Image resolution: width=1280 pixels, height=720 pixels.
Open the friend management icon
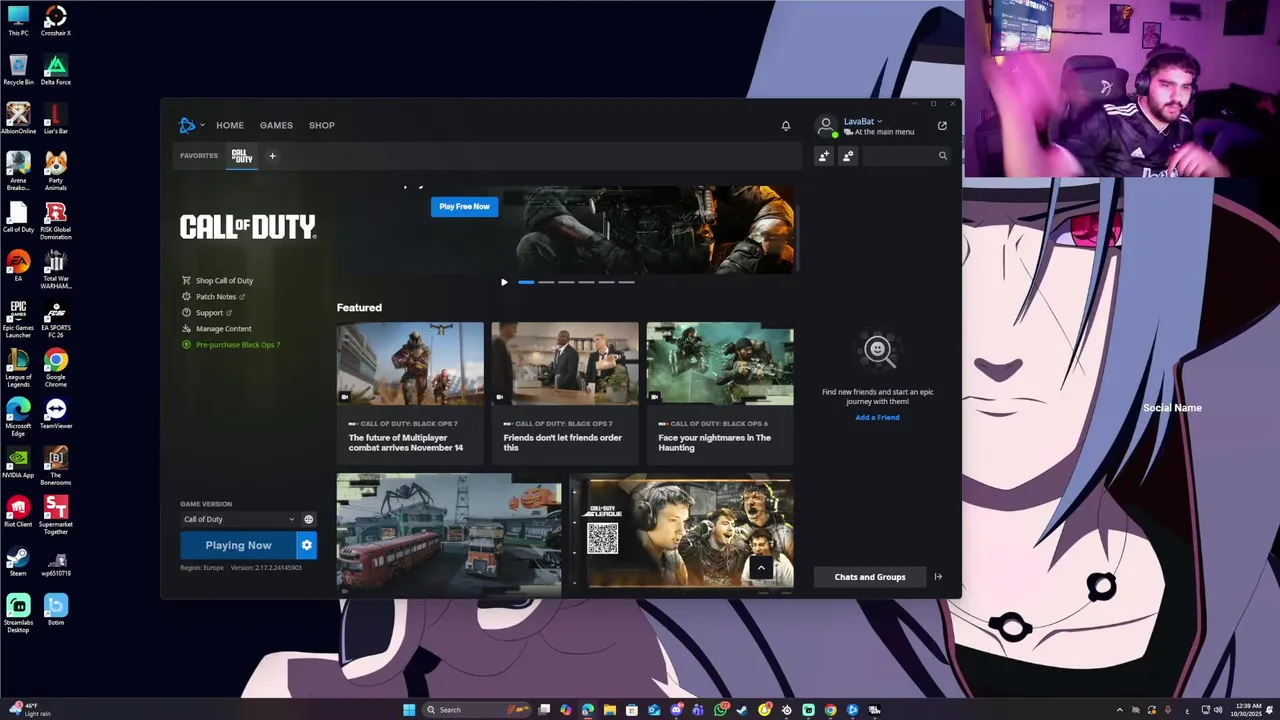[848, 156]
